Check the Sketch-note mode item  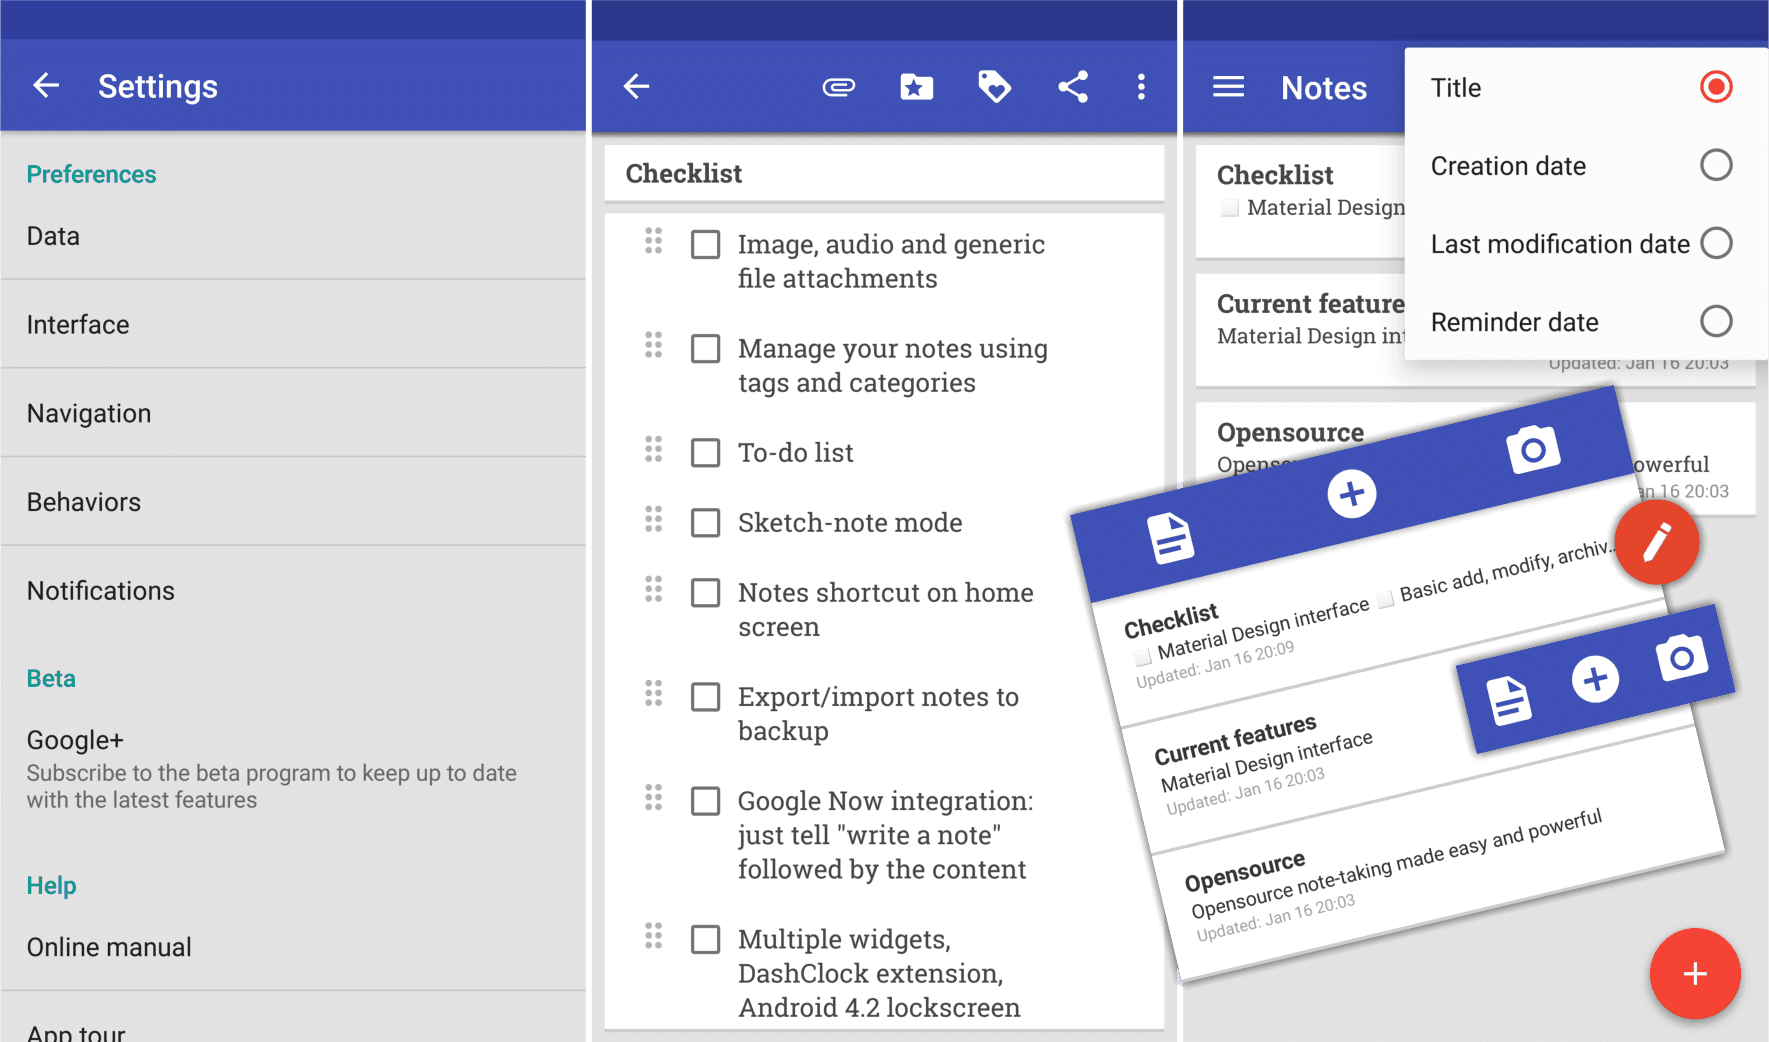[706, 522]
